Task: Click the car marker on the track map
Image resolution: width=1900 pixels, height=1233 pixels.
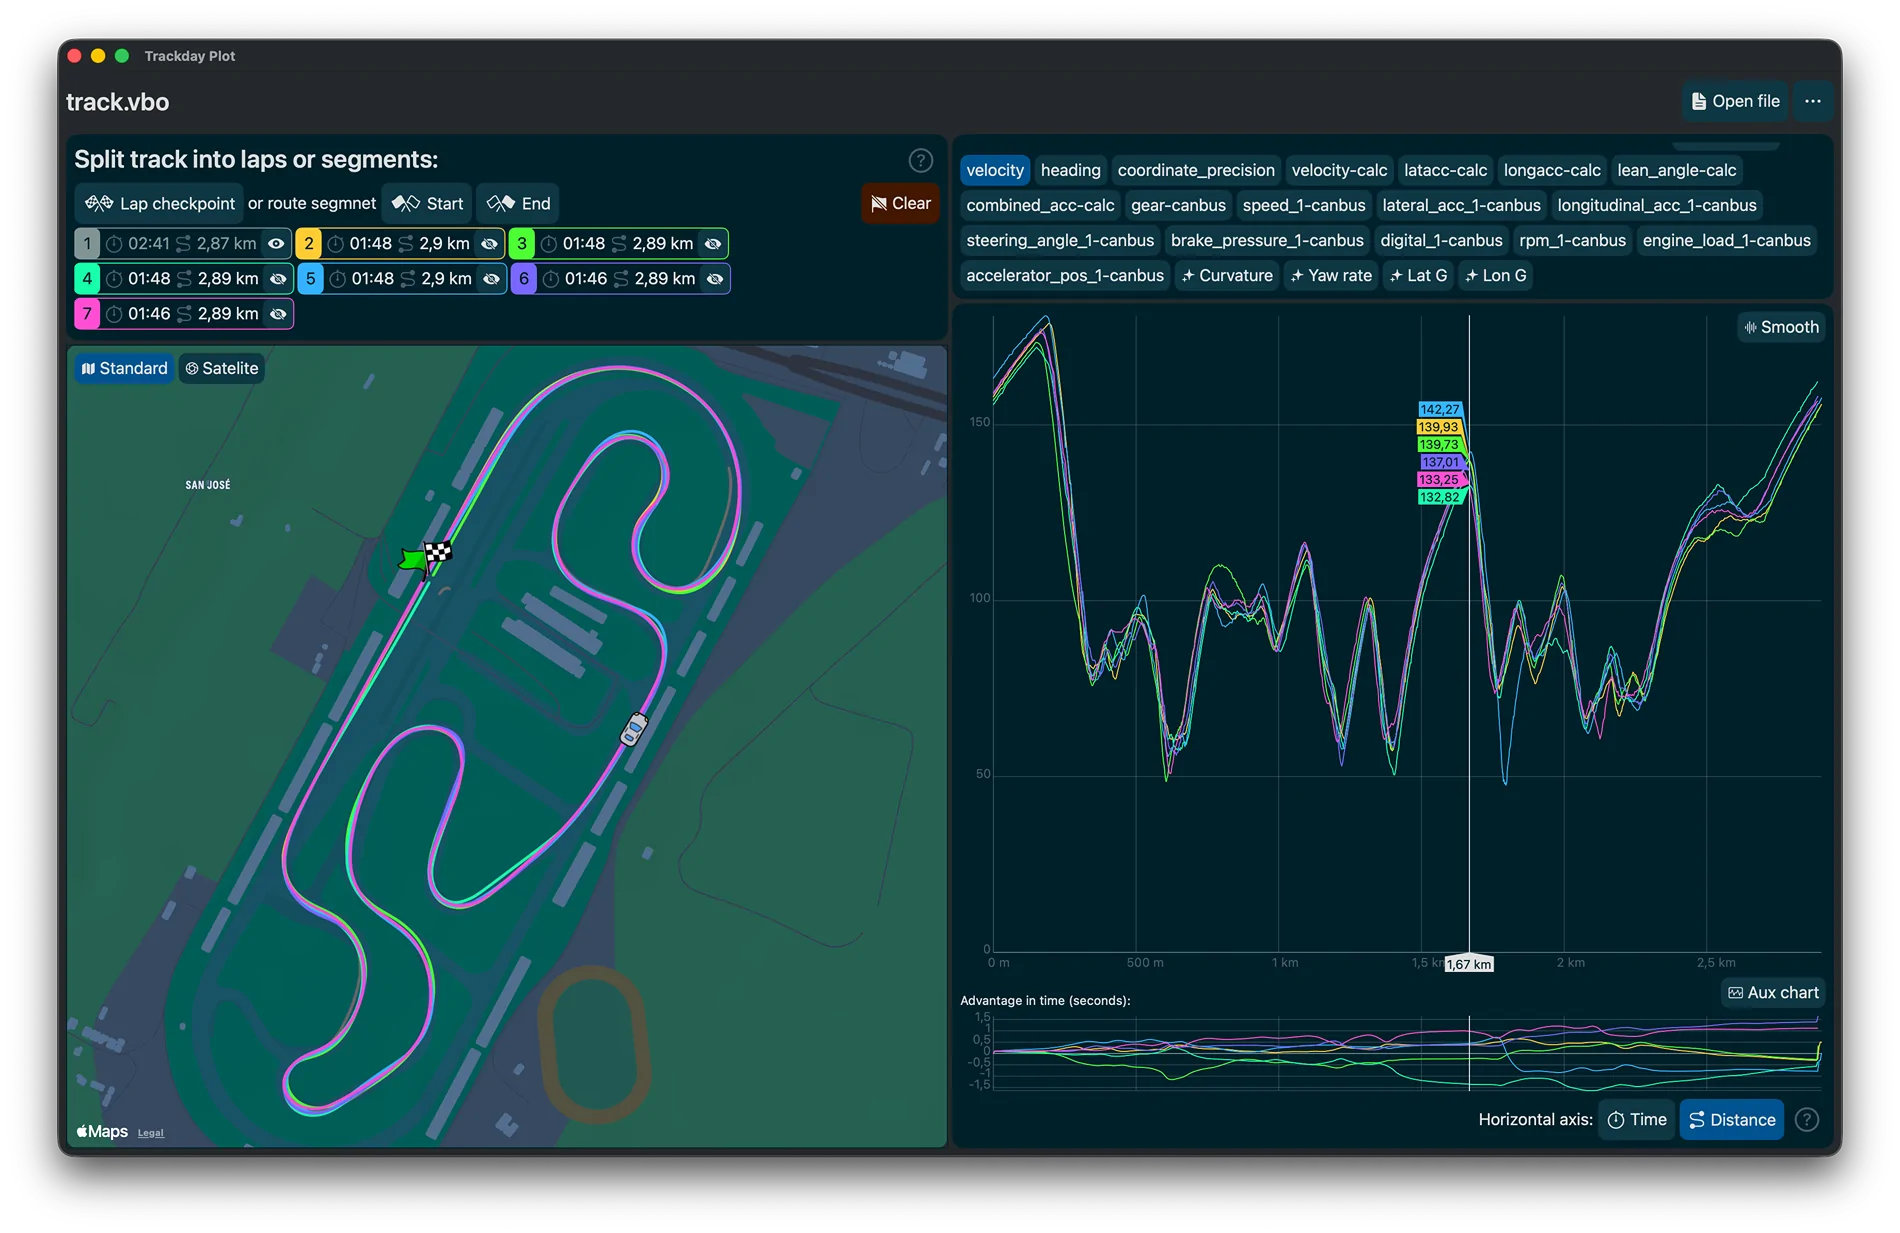Action: click(x=634, y=729)
